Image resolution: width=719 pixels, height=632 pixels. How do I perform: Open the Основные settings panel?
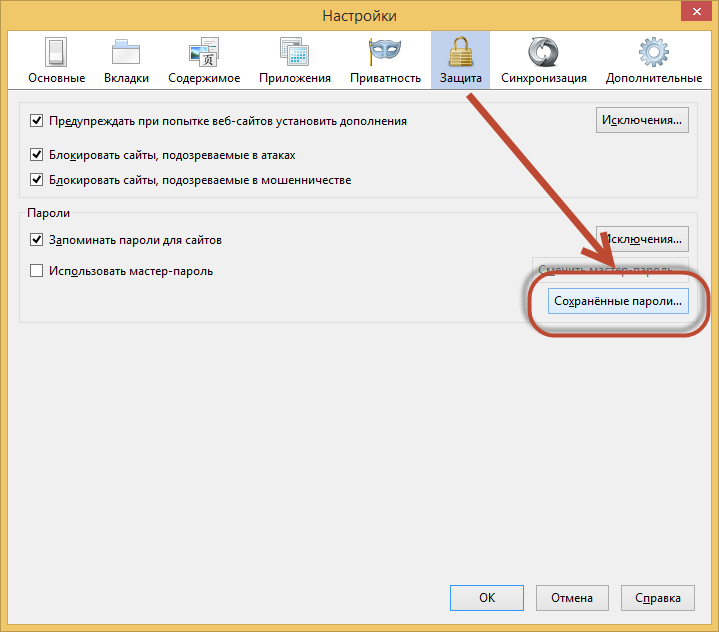(56, 59)
